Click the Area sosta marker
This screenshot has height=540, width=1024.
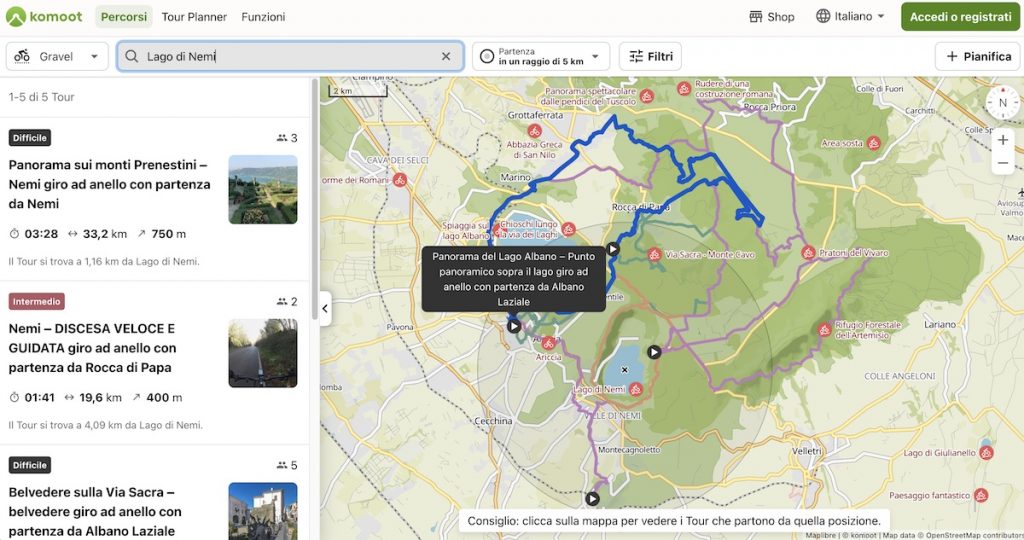pyautogui.click(x=874, y=143)
